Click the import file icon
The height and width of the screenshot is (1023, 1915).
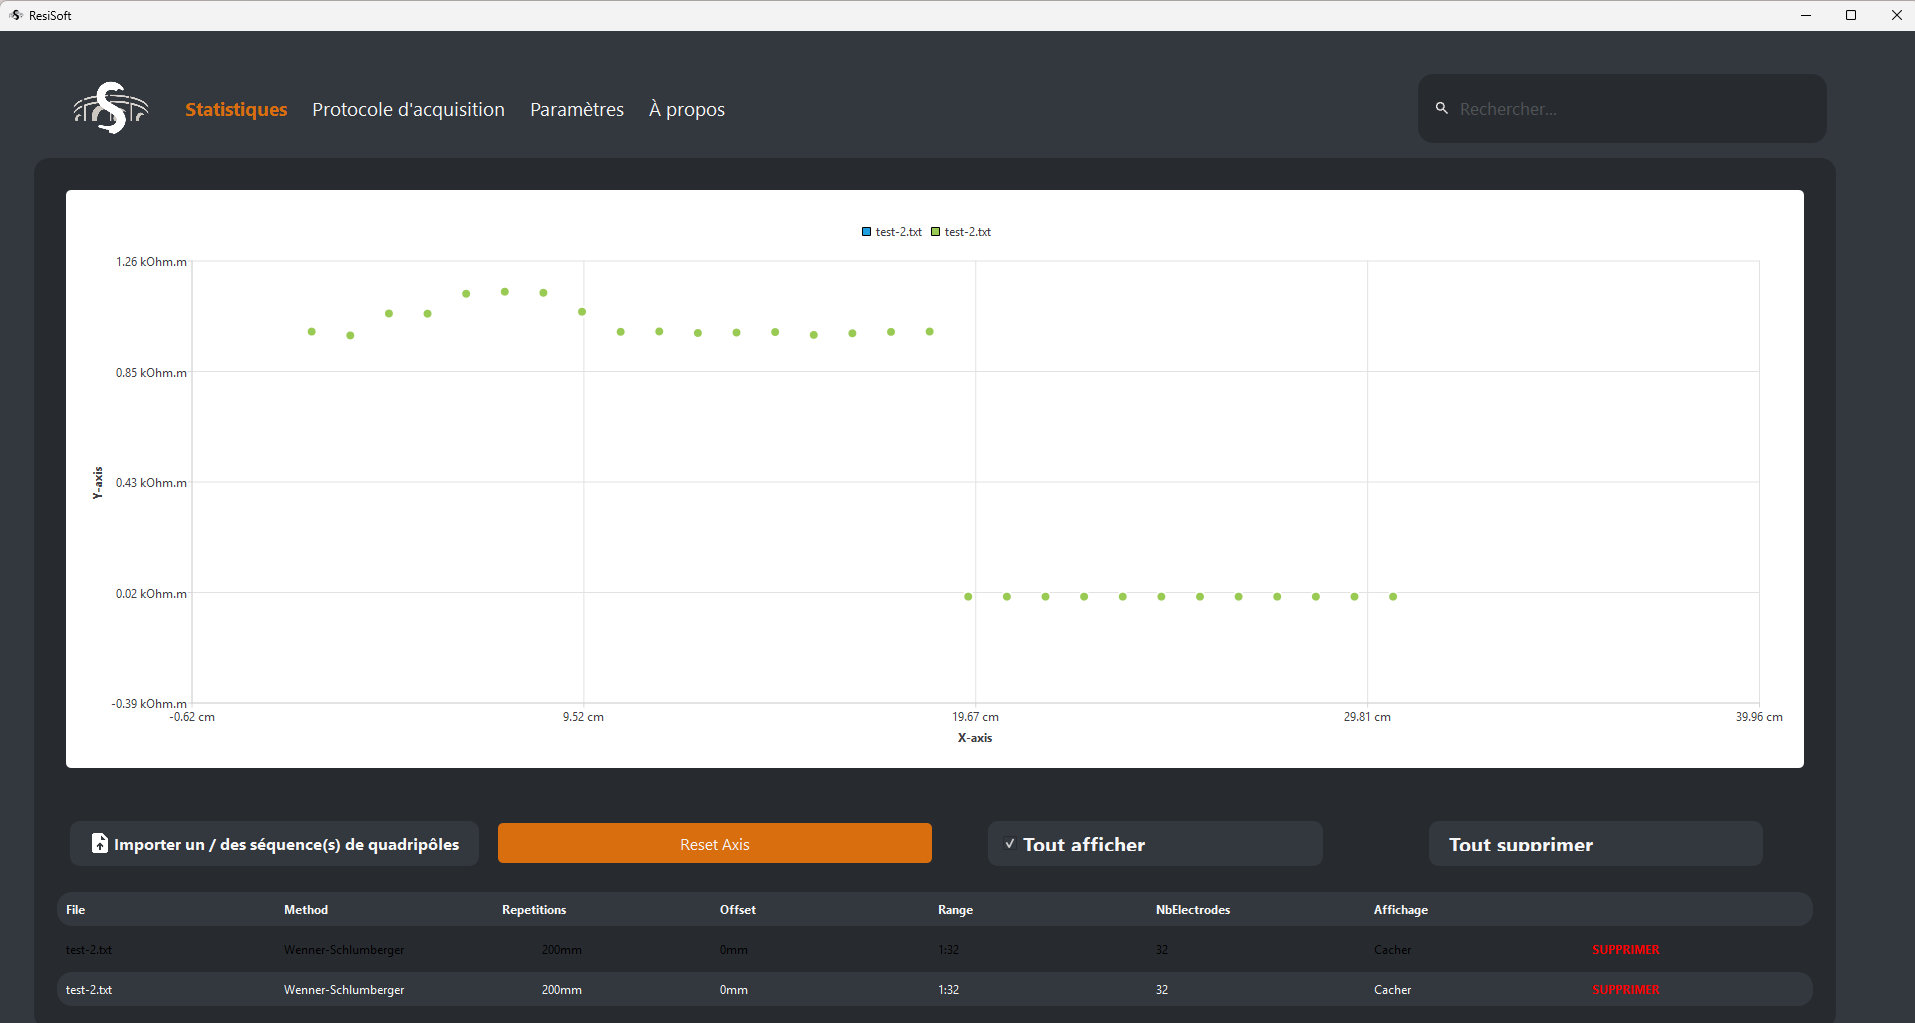(99, 843)
